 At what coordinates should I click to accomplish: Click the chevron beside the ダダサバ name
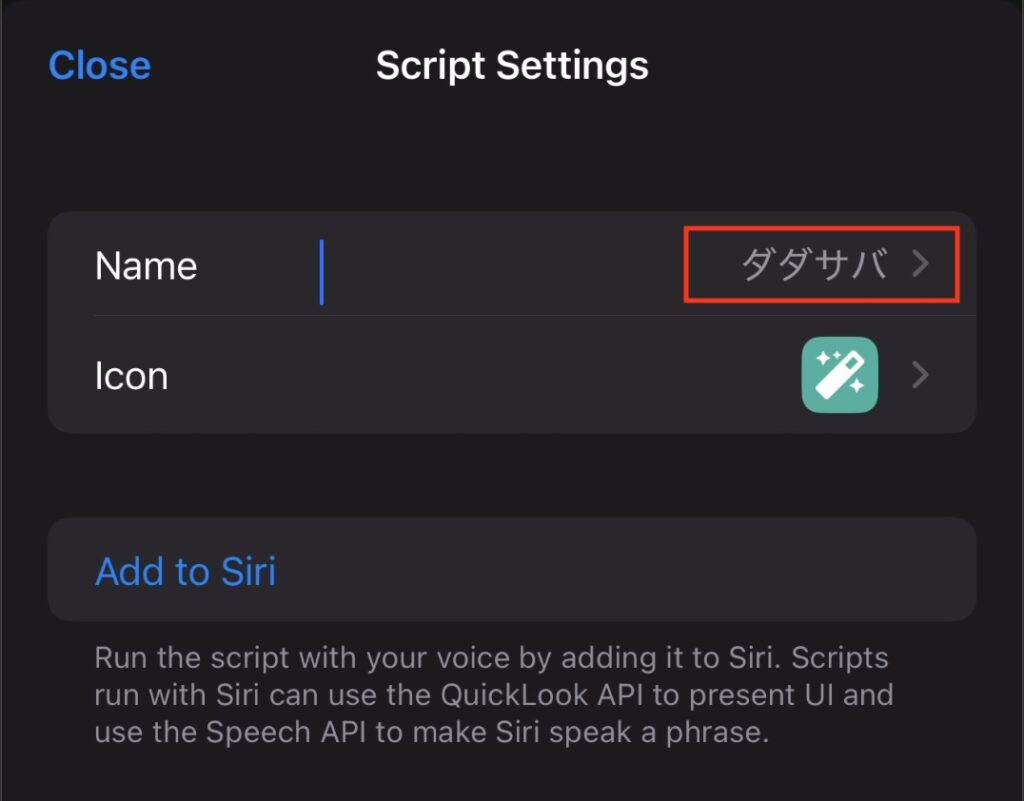click(920, 265)
